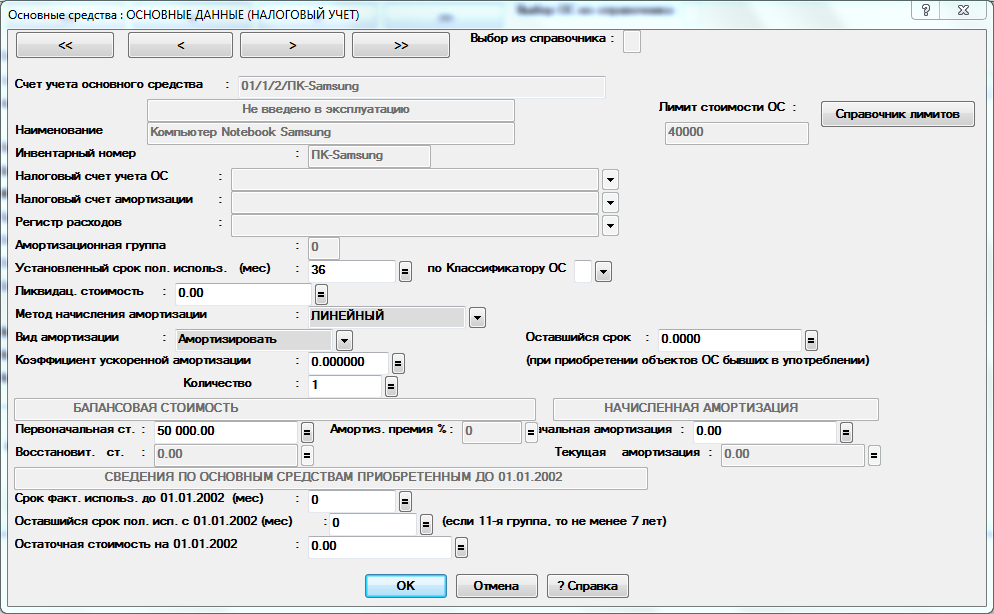Click the button beside Оставшийся срок field

[x=812, y=340]
